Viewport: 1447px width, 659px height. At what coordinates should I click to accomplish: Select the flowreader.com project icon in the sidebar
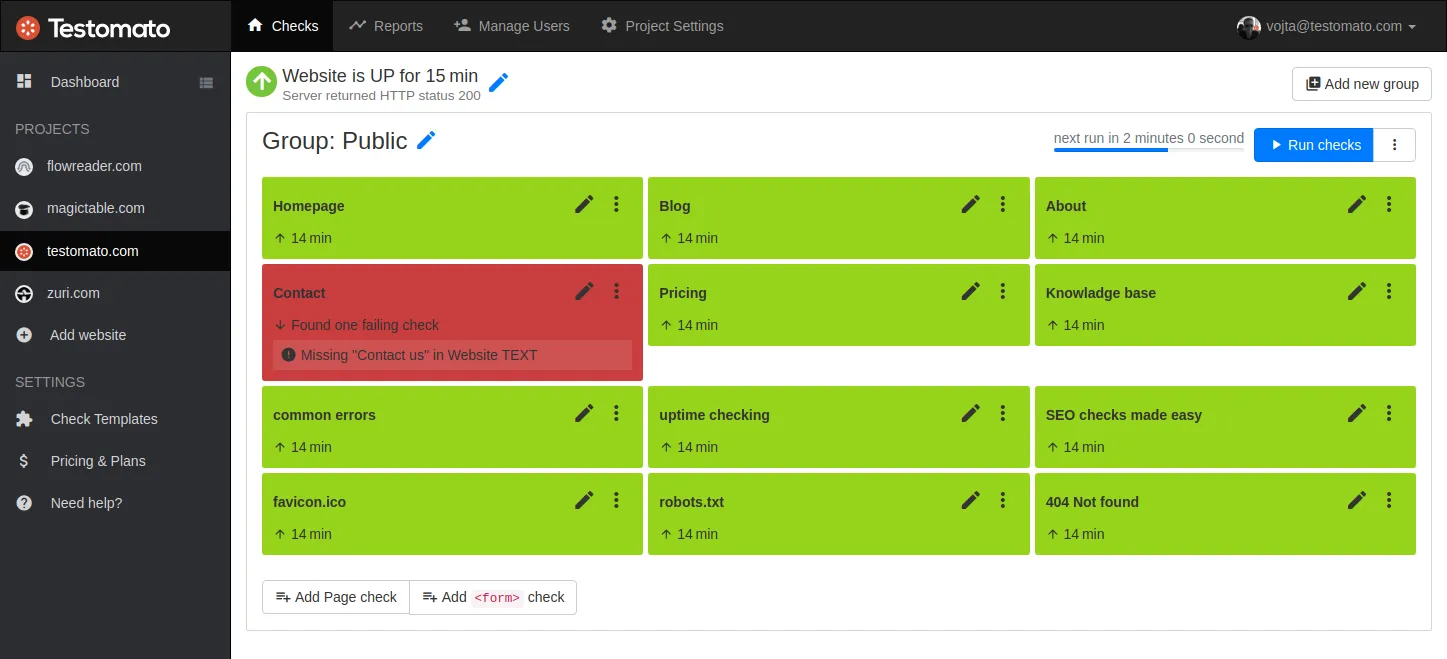point(23,166)
